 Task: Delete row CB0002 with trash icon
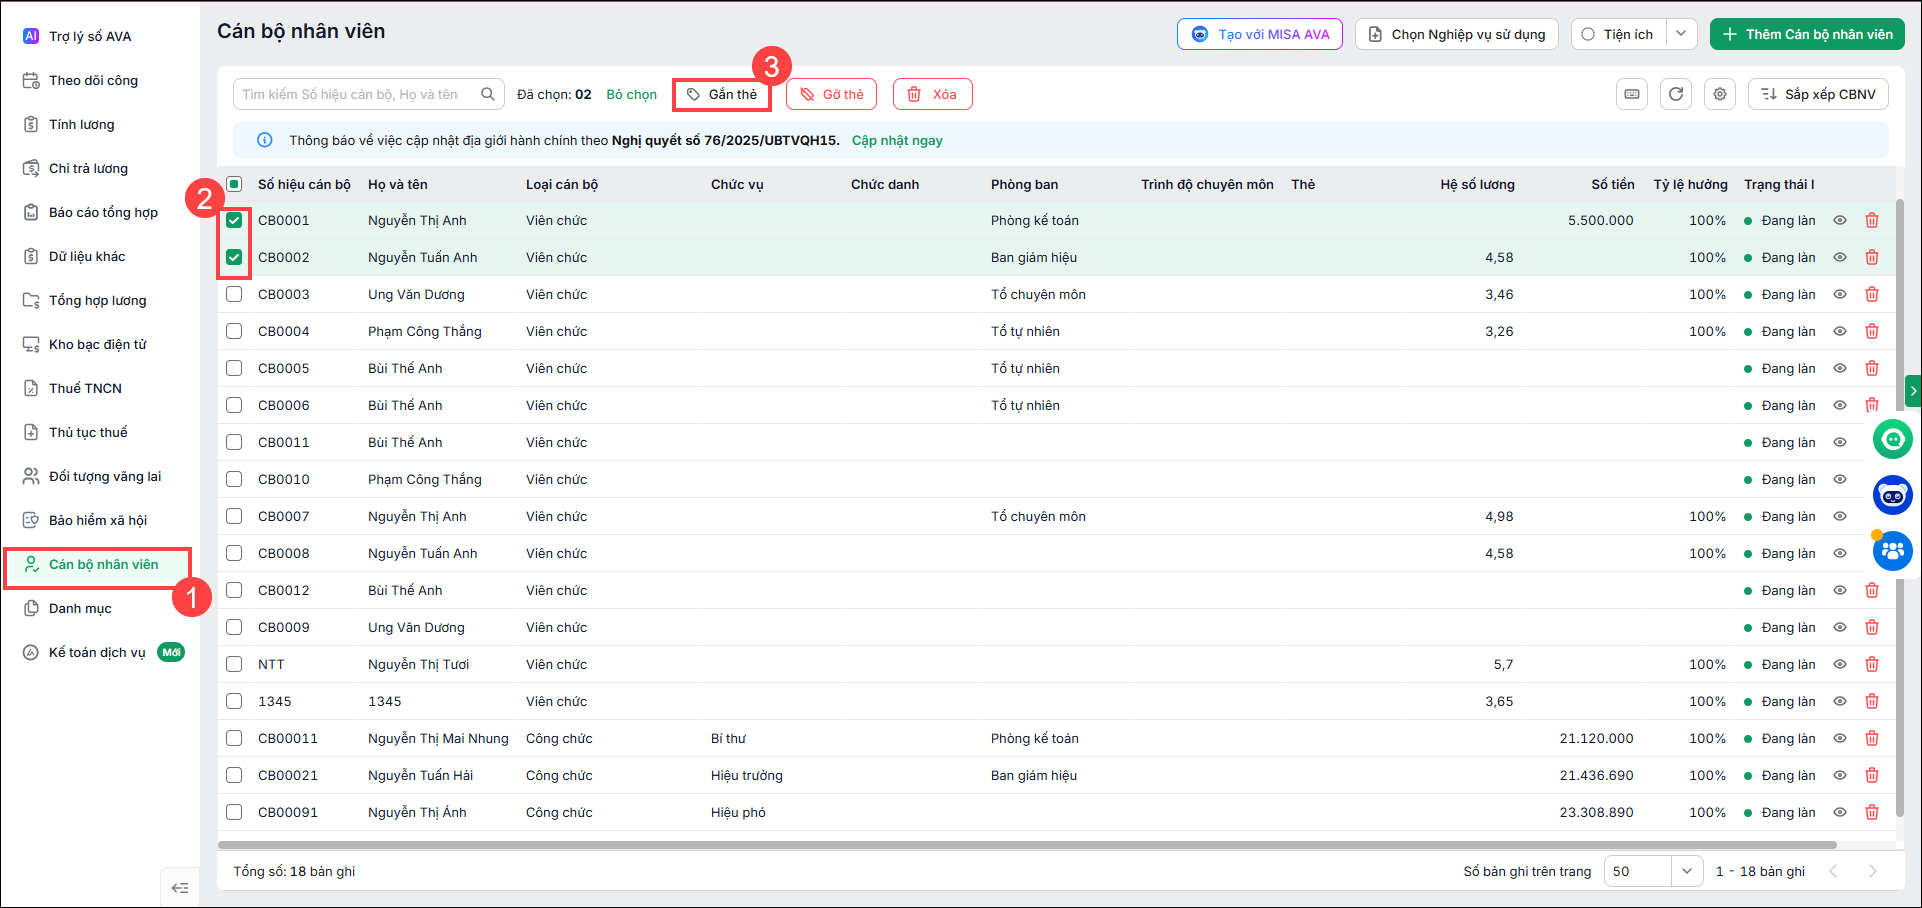click(1872, 257)
